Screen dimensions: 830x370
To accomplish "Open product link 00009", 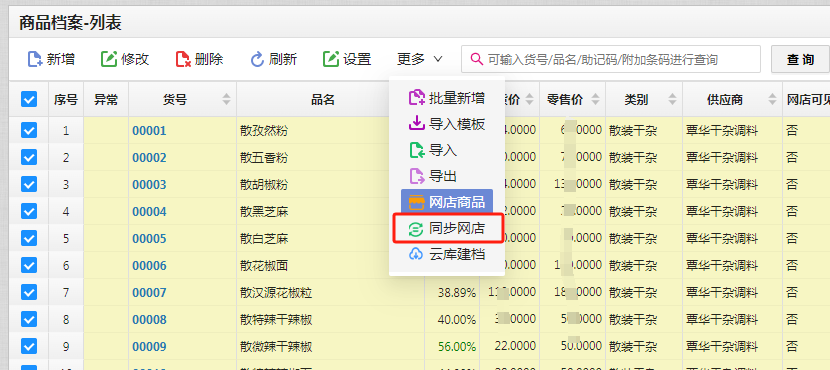I will [x=149, y=347].
